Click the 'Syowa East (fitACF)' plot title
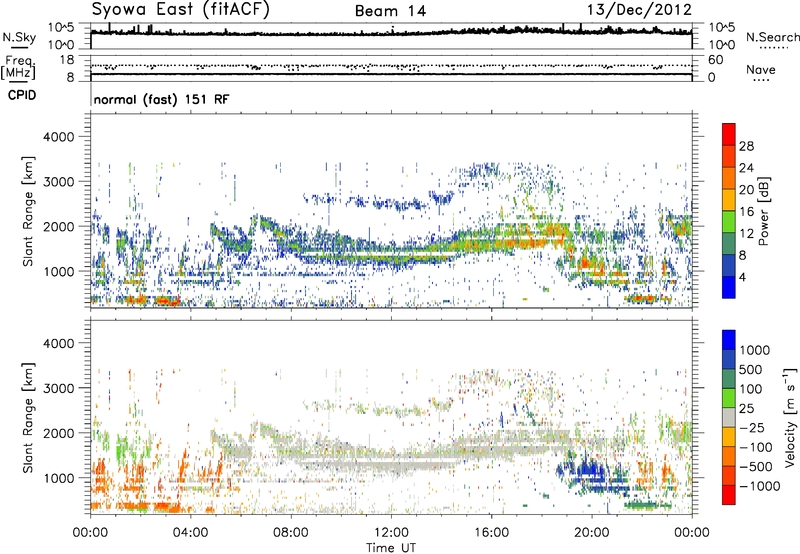Screen dimensions: 800x554 181,10
